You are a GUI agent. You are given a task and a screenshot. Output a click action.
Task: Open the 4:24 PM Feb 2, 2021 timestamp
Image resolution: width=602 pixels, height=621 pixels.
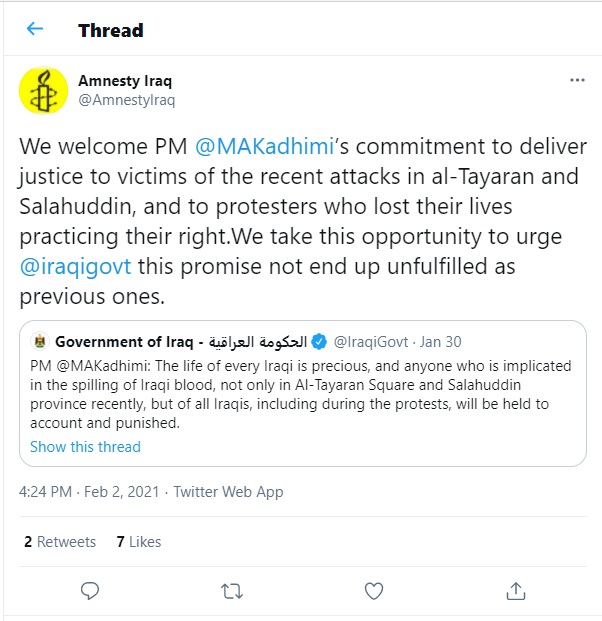[91, 492]
